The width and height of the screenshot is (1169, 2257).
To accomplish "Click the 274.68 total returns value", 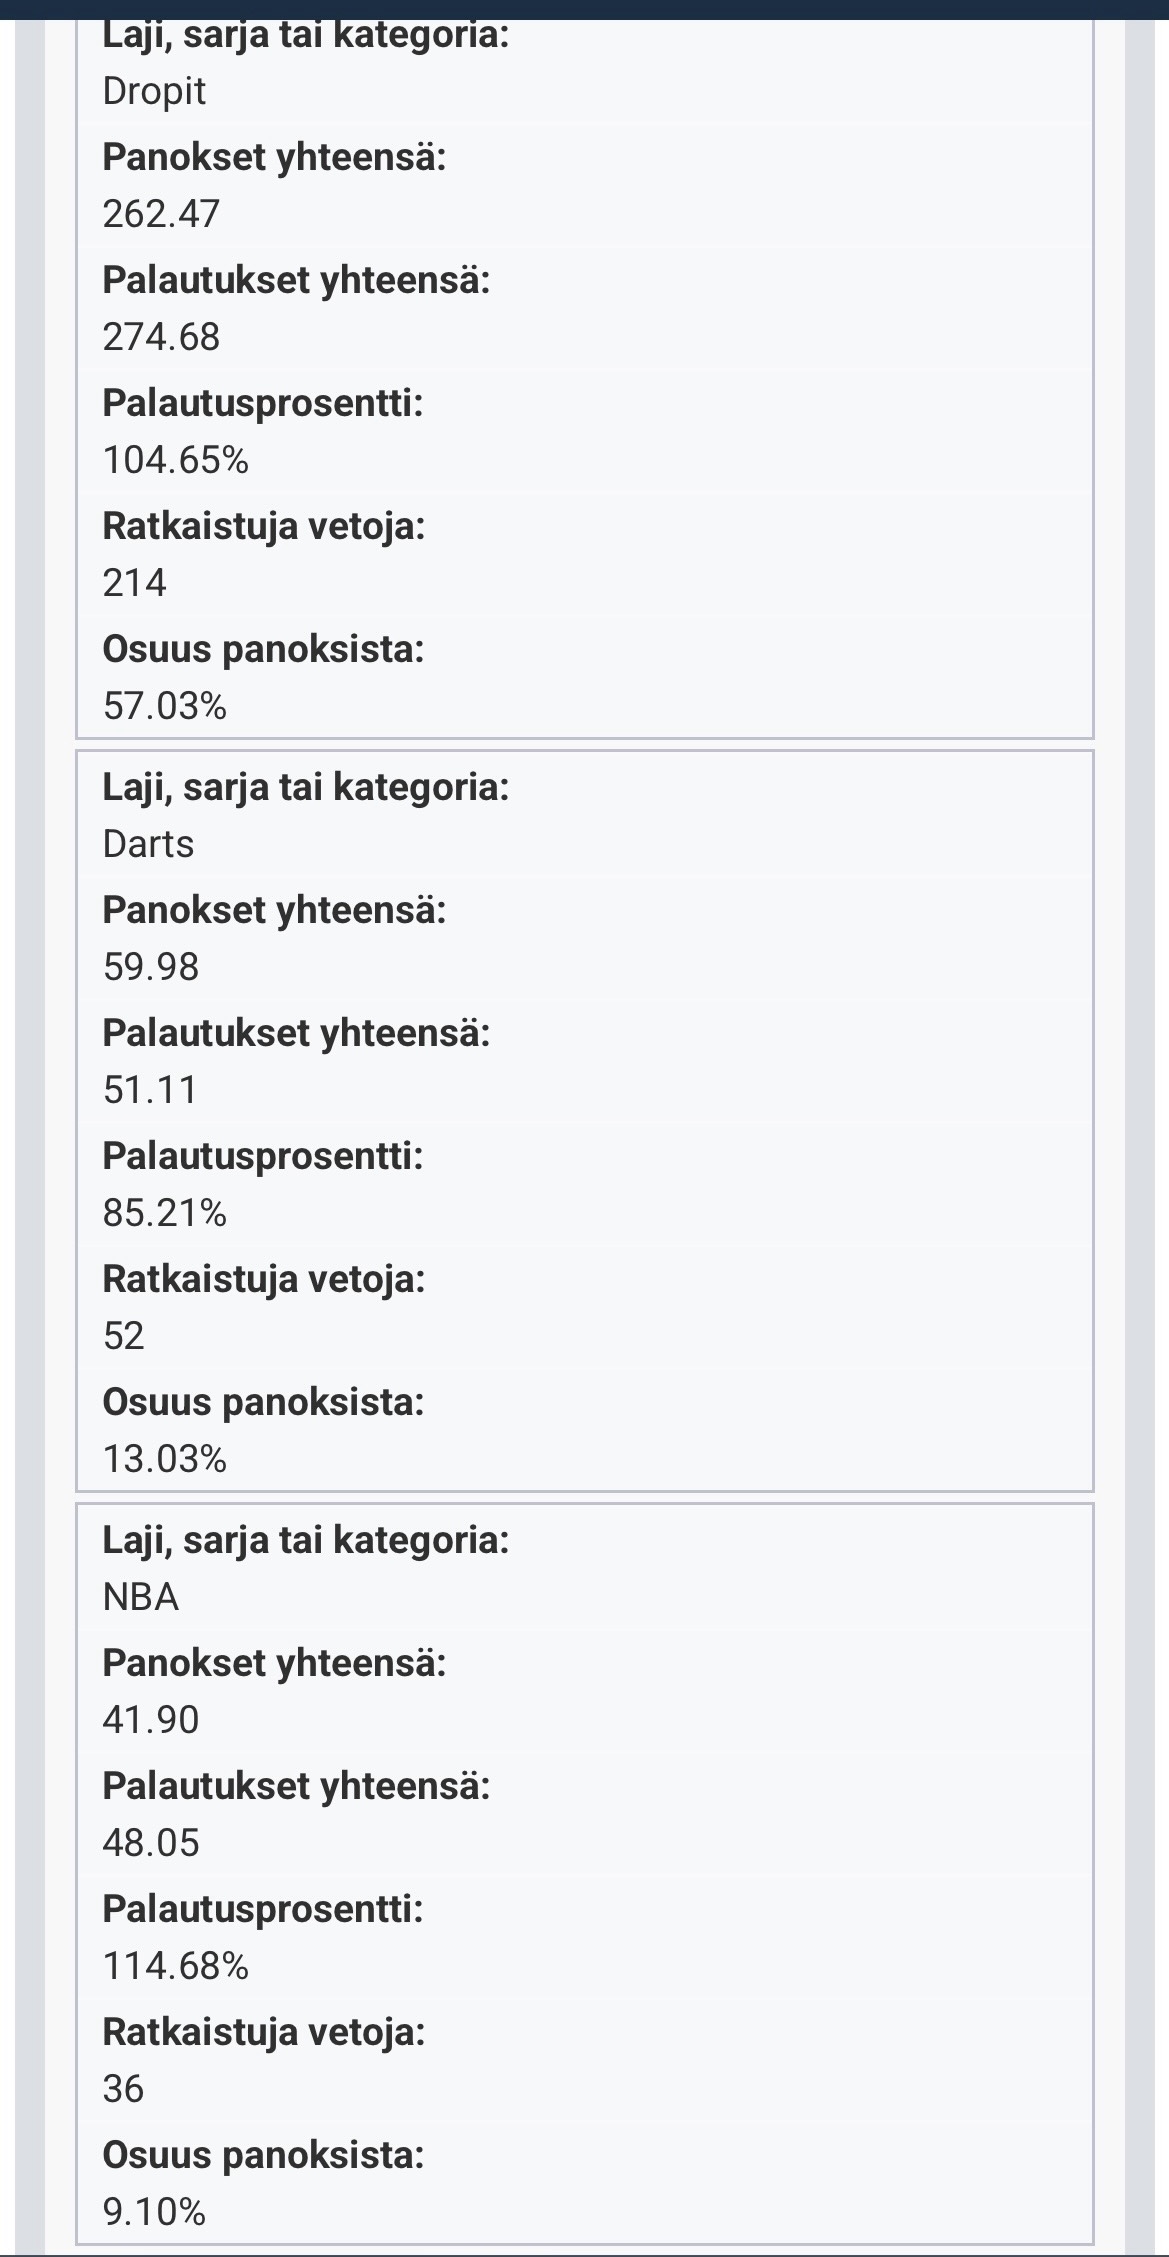I will pos(161,337).
